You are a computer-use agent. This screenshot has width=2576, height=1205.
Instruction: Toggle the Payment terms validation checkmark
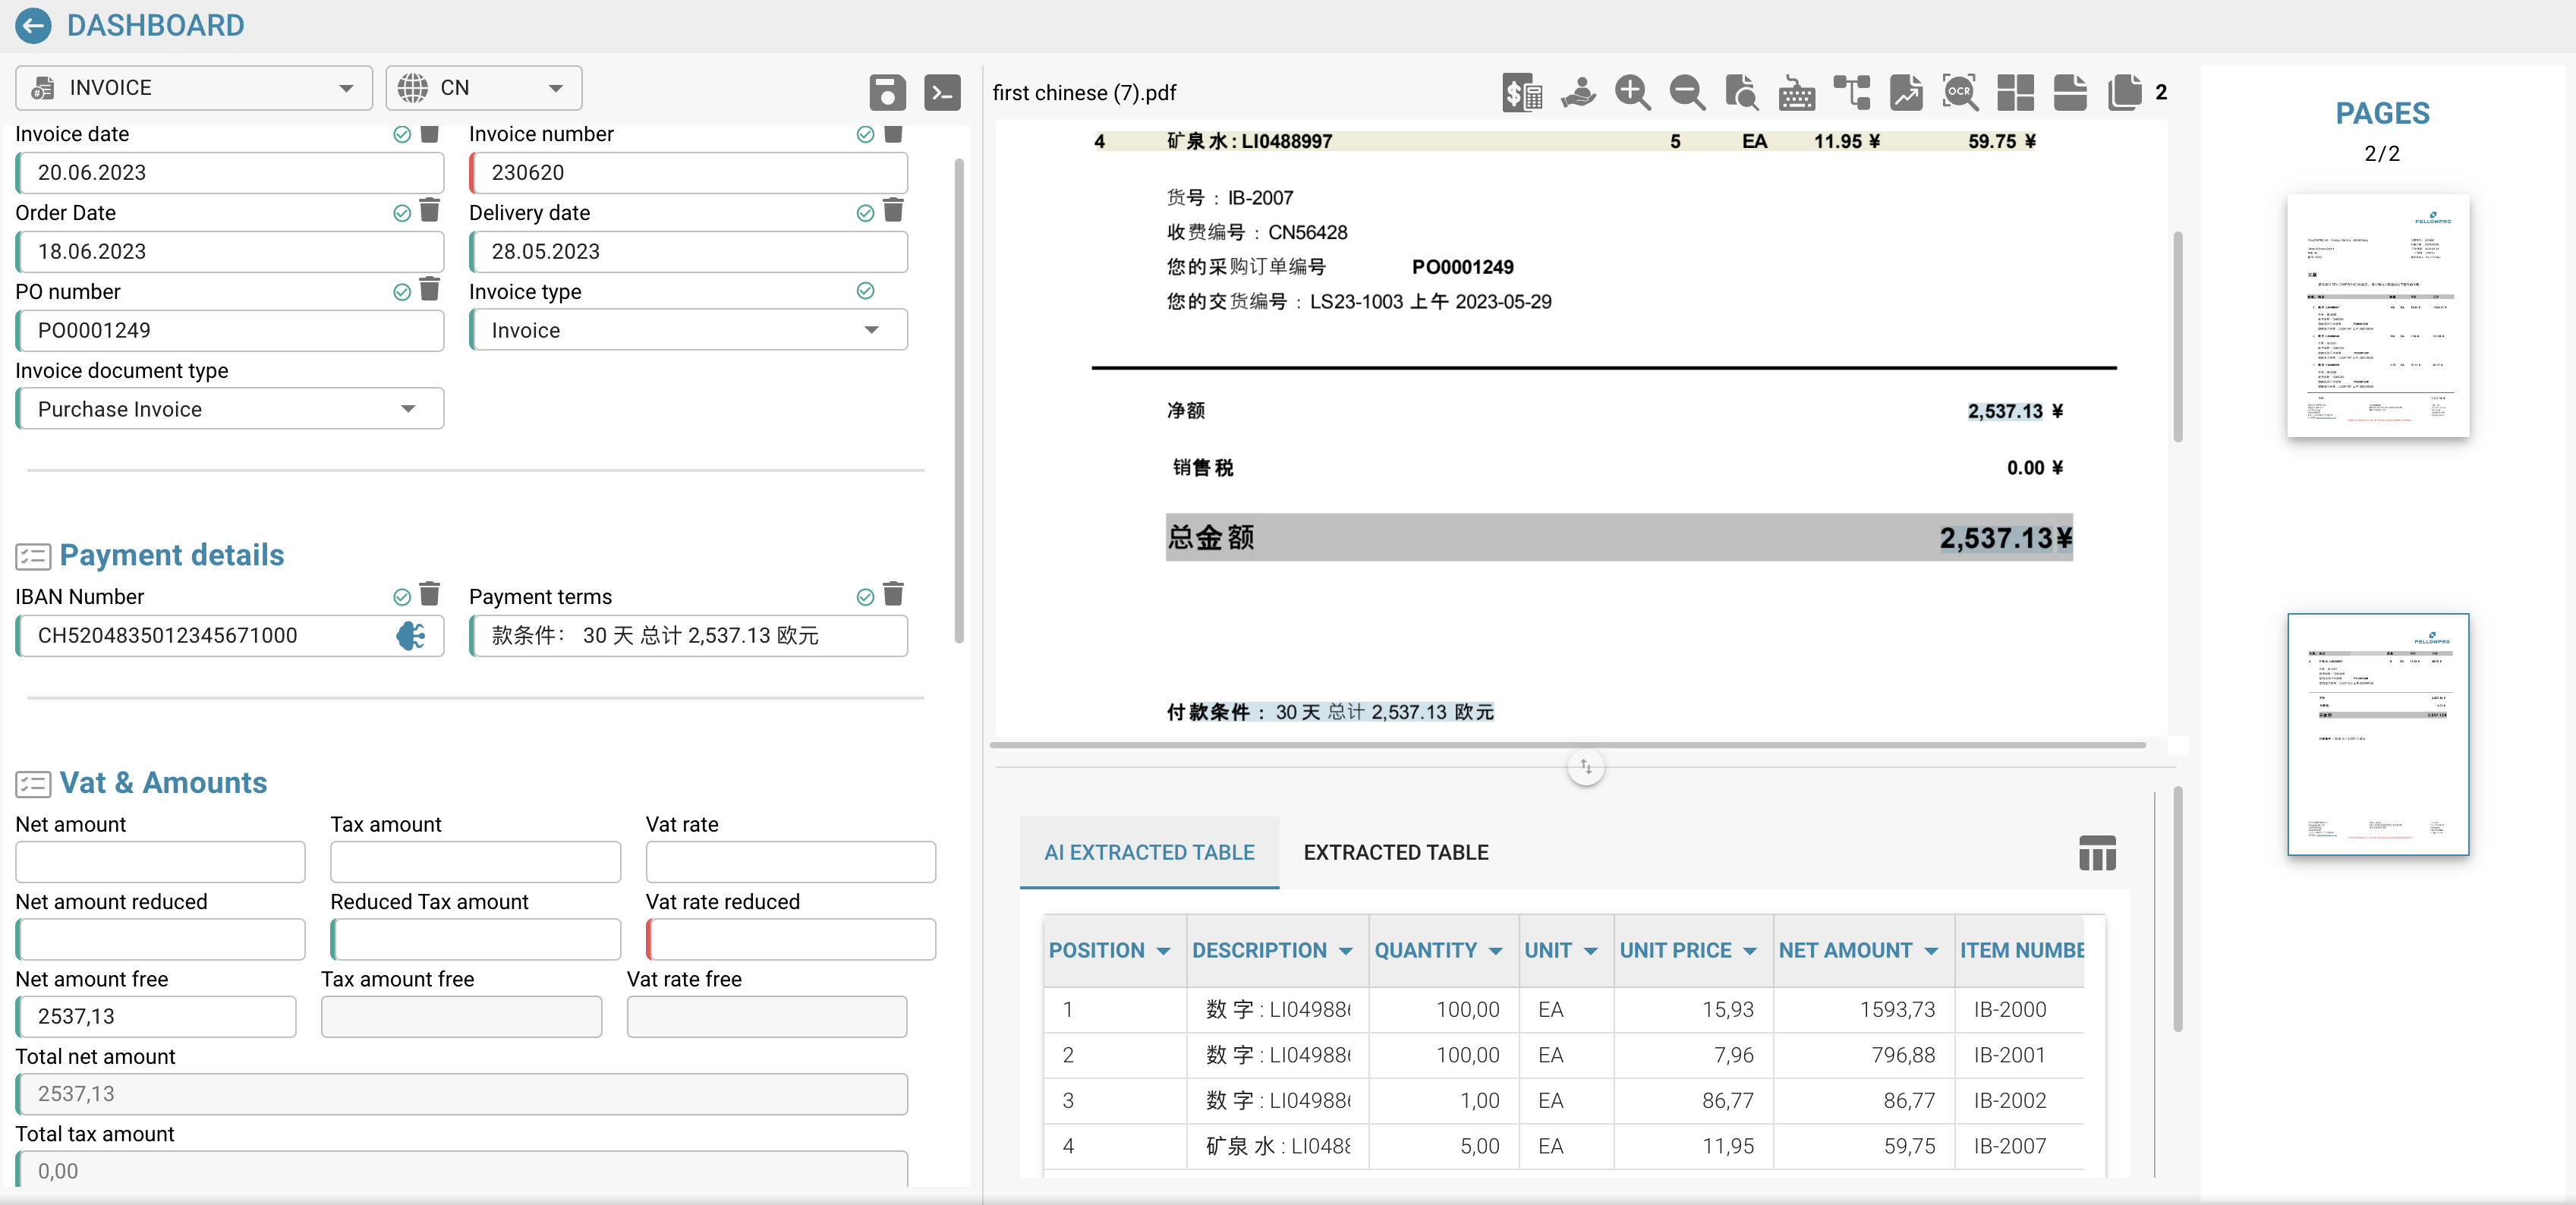tap(865, 596)
